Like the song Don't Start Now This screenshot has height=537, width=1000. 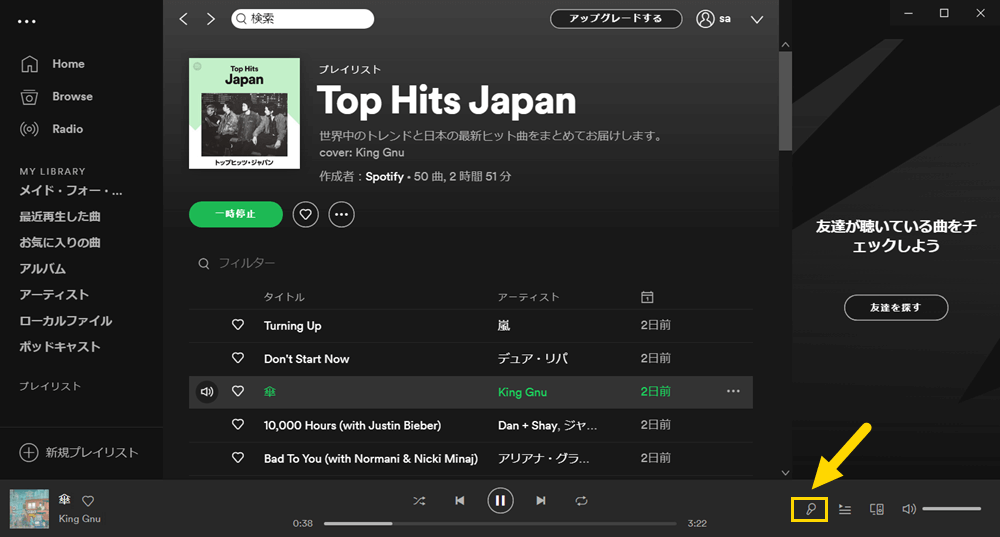(x=238, y=358)
